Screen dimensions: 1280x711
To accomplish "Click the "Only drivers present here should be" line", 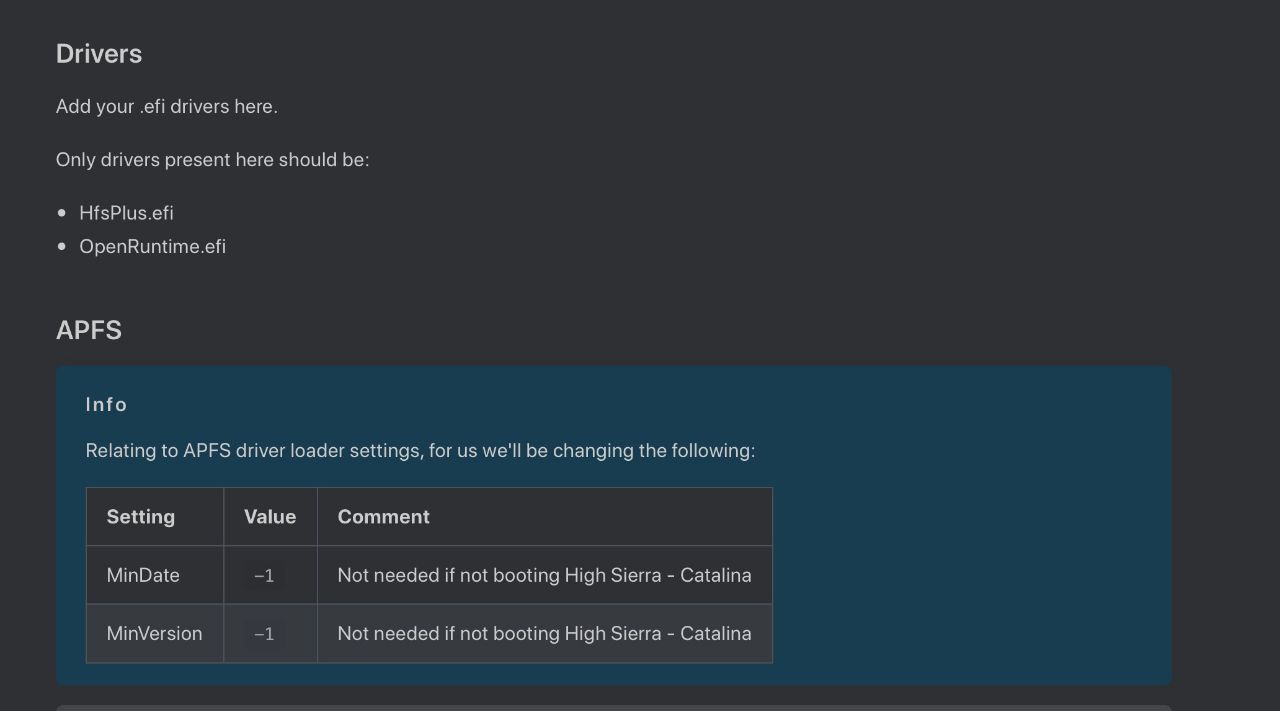I will click(213, 160).
